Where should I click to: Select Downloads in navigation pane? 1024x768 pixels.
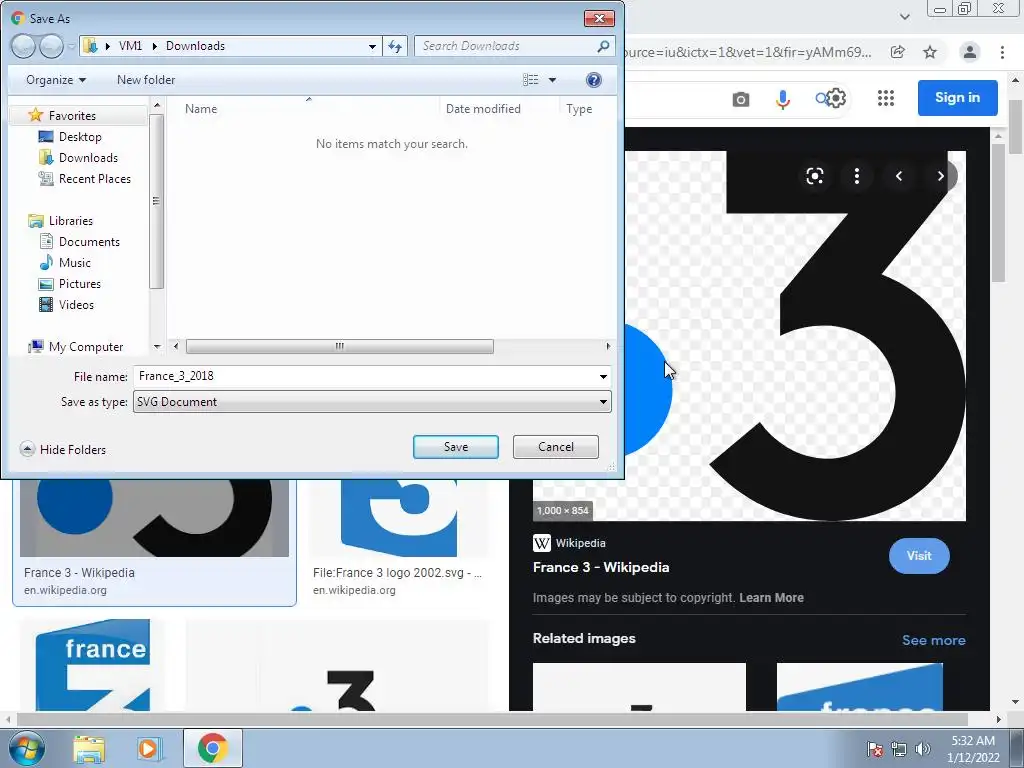[x=88, y=157]
